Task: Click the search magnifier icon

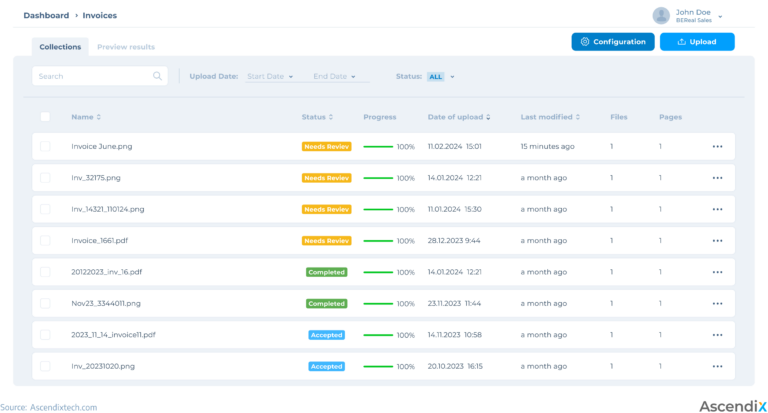Action: tap(158, 76)
